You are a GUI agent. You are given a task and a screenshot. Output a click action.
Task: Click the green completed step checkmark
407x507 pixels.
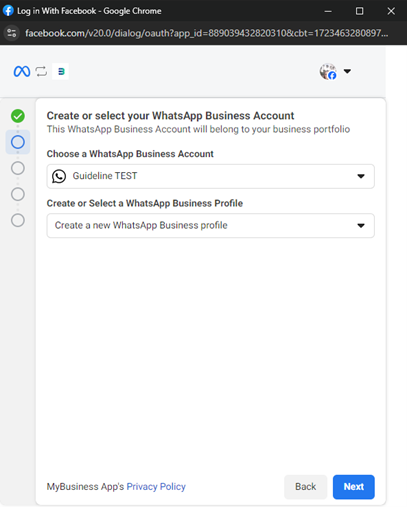click(18, 116)
